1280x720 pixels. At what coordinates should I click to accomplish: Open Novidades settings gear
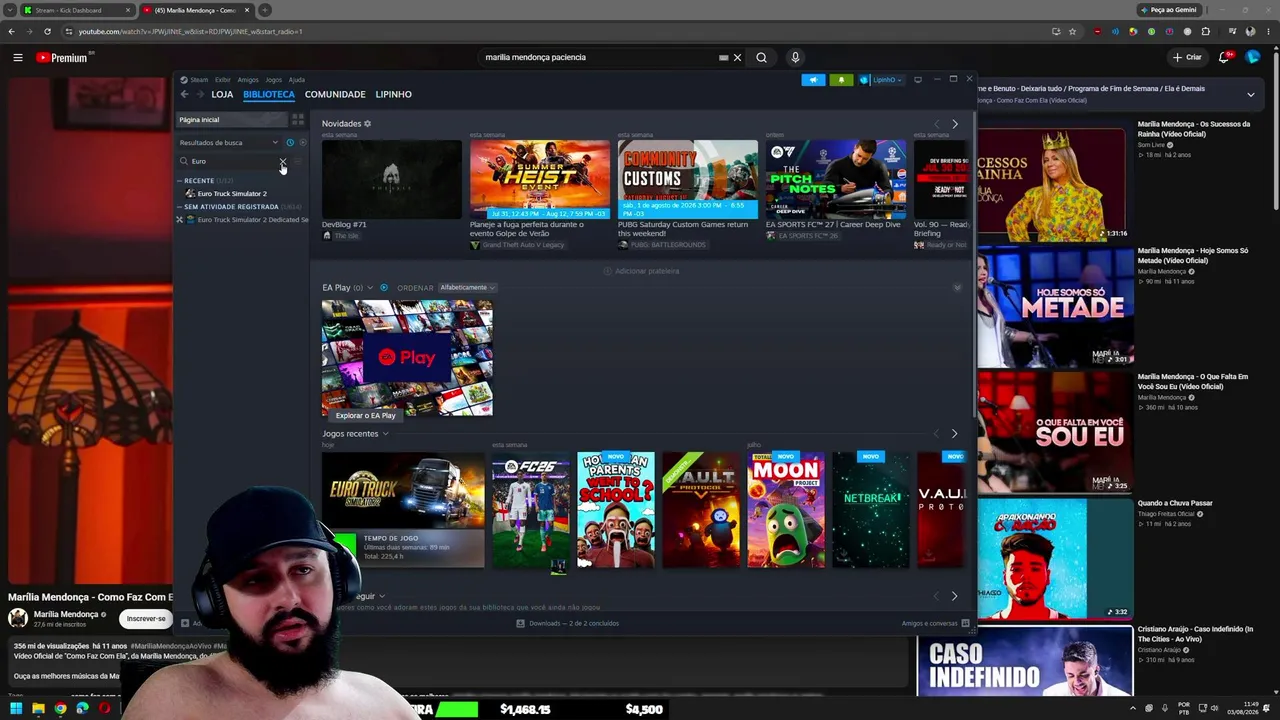point(368,124)
